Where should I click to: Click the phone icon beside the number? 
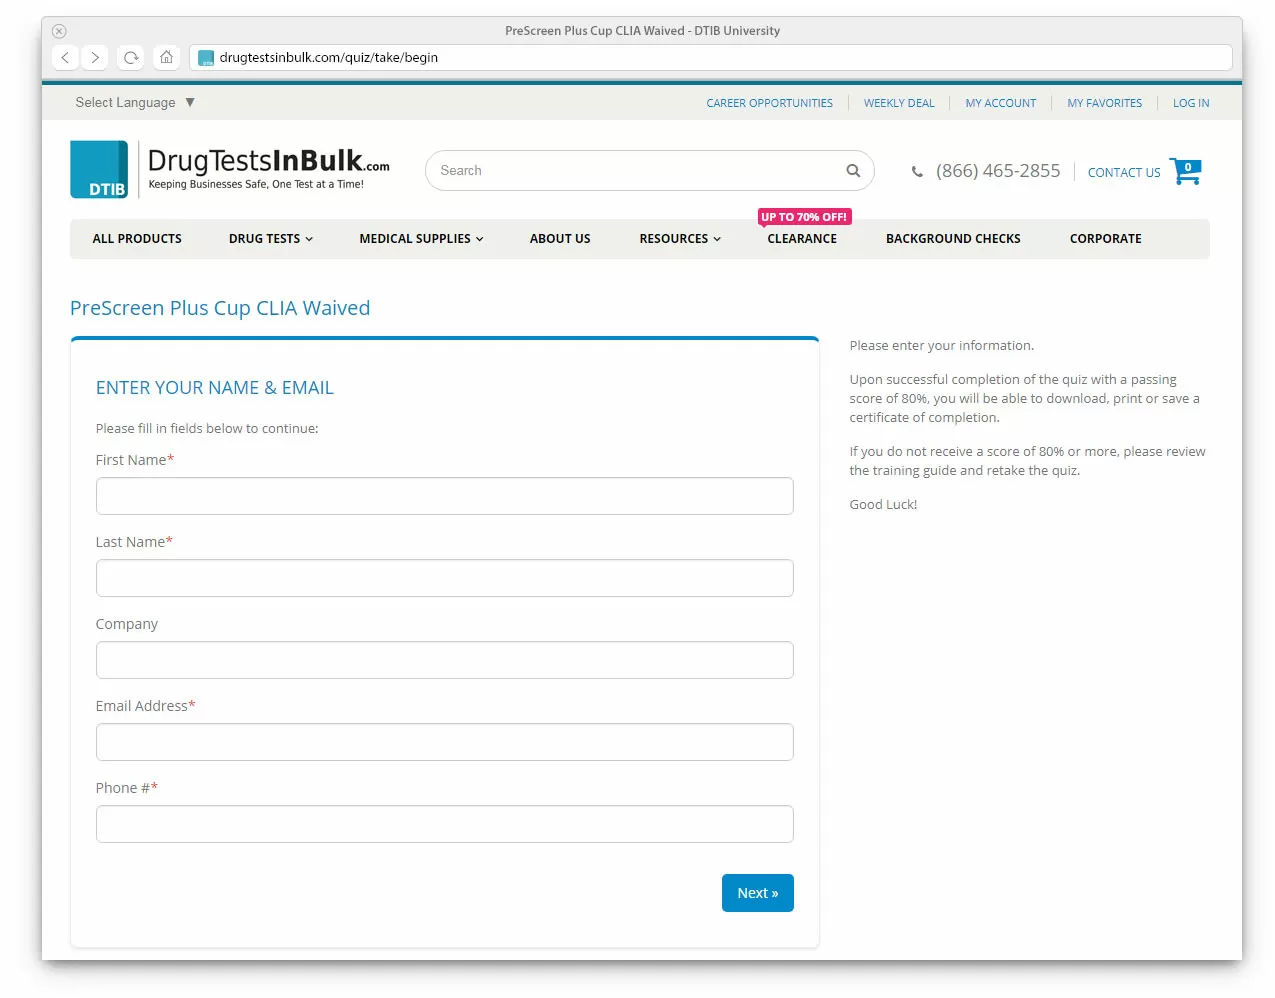(x=917, y=172)
